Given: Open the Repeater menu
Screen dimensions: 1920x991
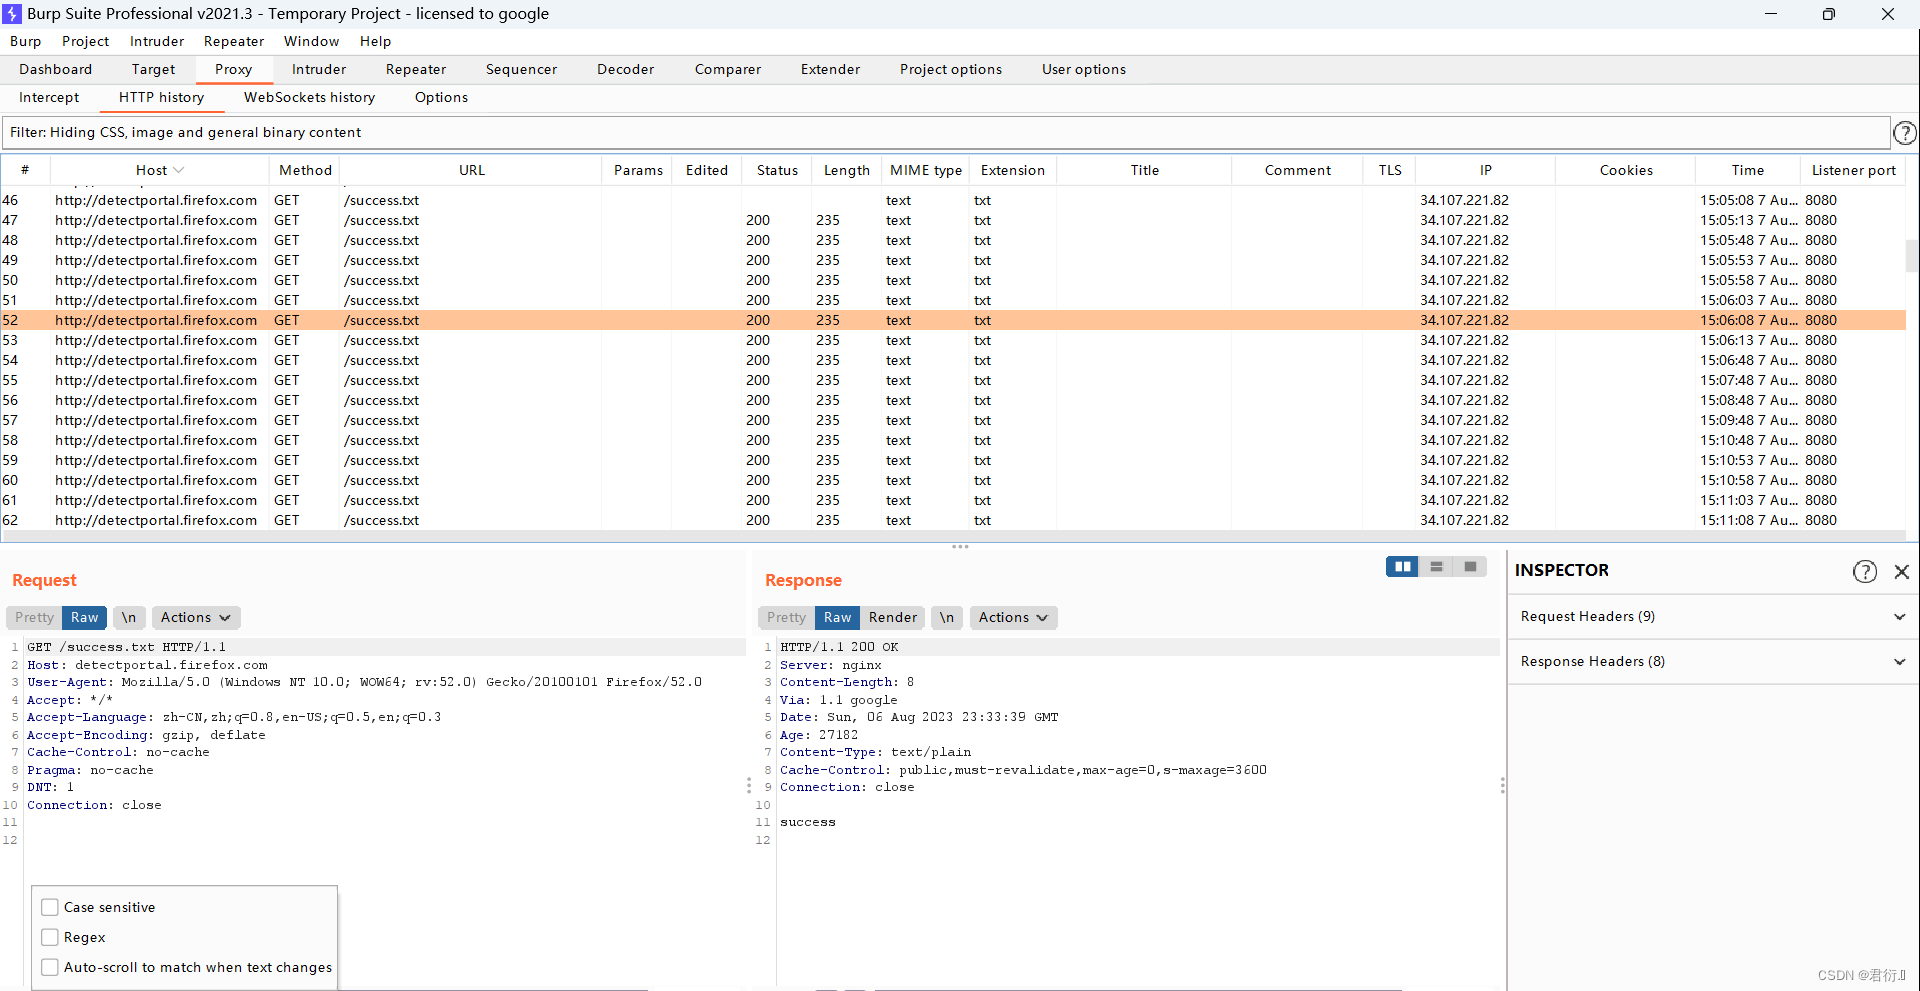Looking at the screenshot, I should coord(234,41).
